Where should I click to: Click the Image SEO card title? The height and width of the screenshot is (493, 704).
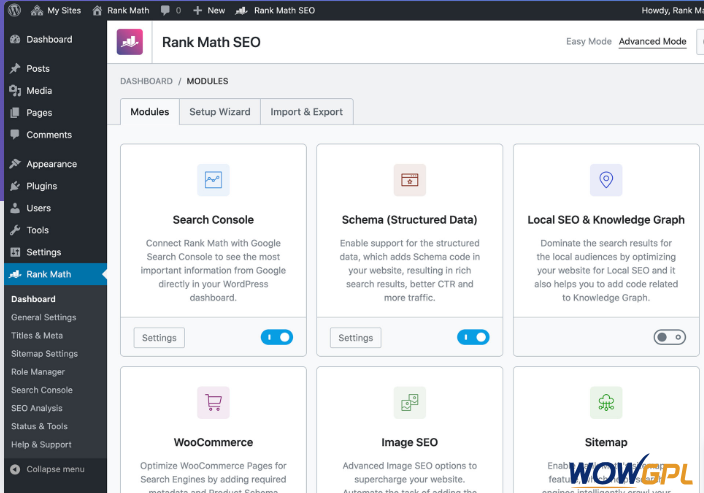pyautogui.click(x=409, y=442)
